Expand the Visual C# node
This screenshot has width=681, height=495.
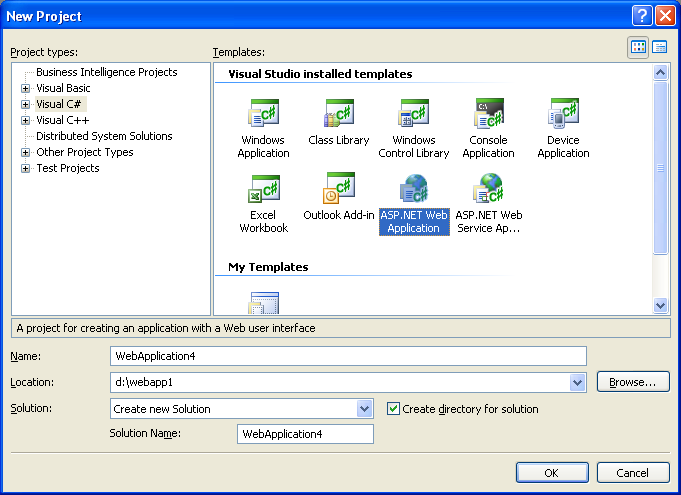pyautogui.click(x=25, y=104)
